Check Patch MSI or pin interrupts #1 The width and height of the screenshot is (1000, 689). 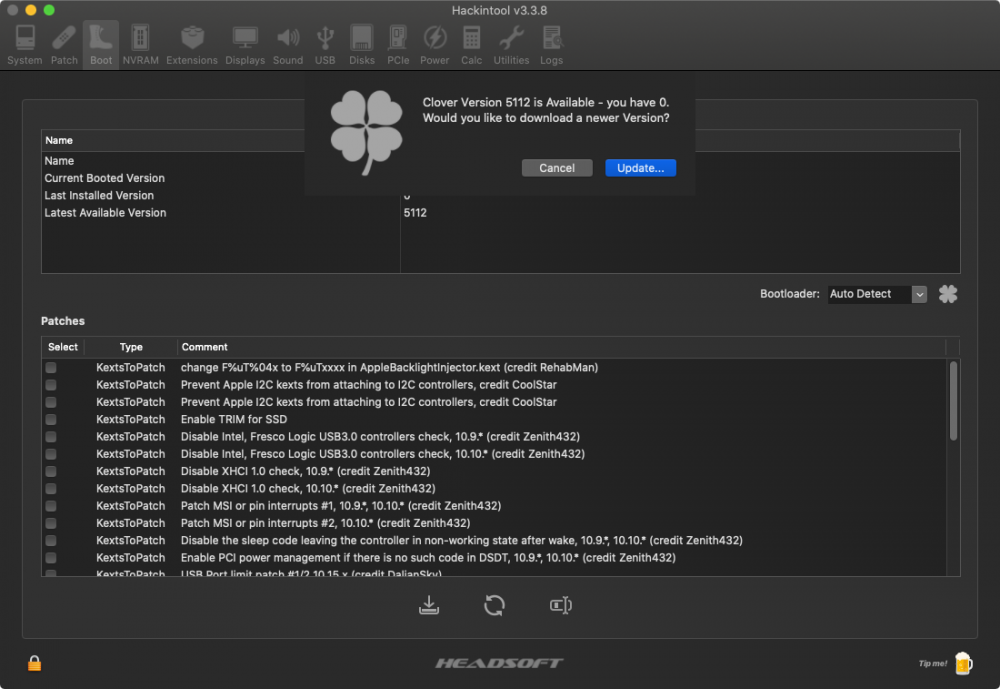tap(51, 505)
